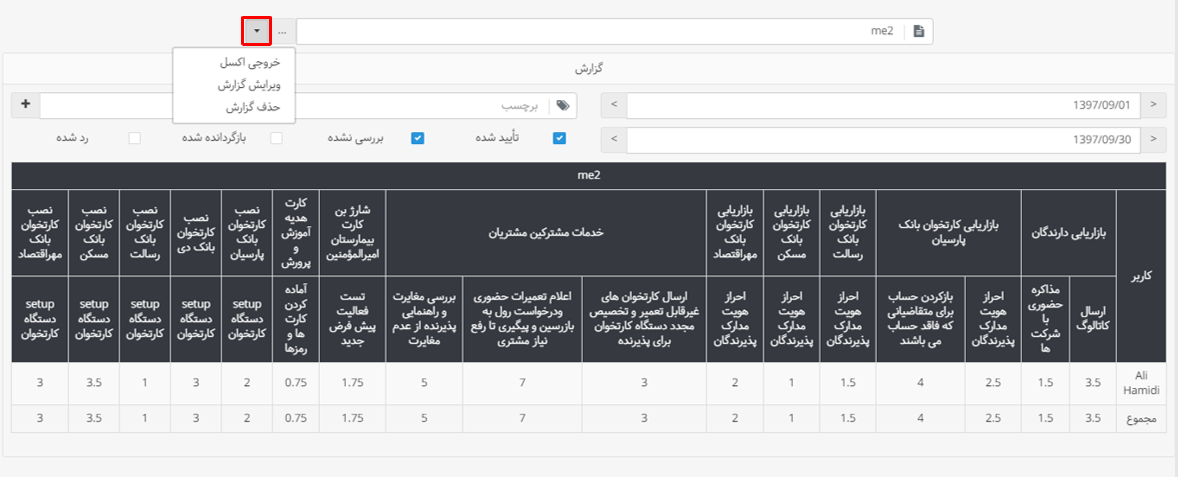Click the < arrow beside the 1397/09/30 field

614,140
